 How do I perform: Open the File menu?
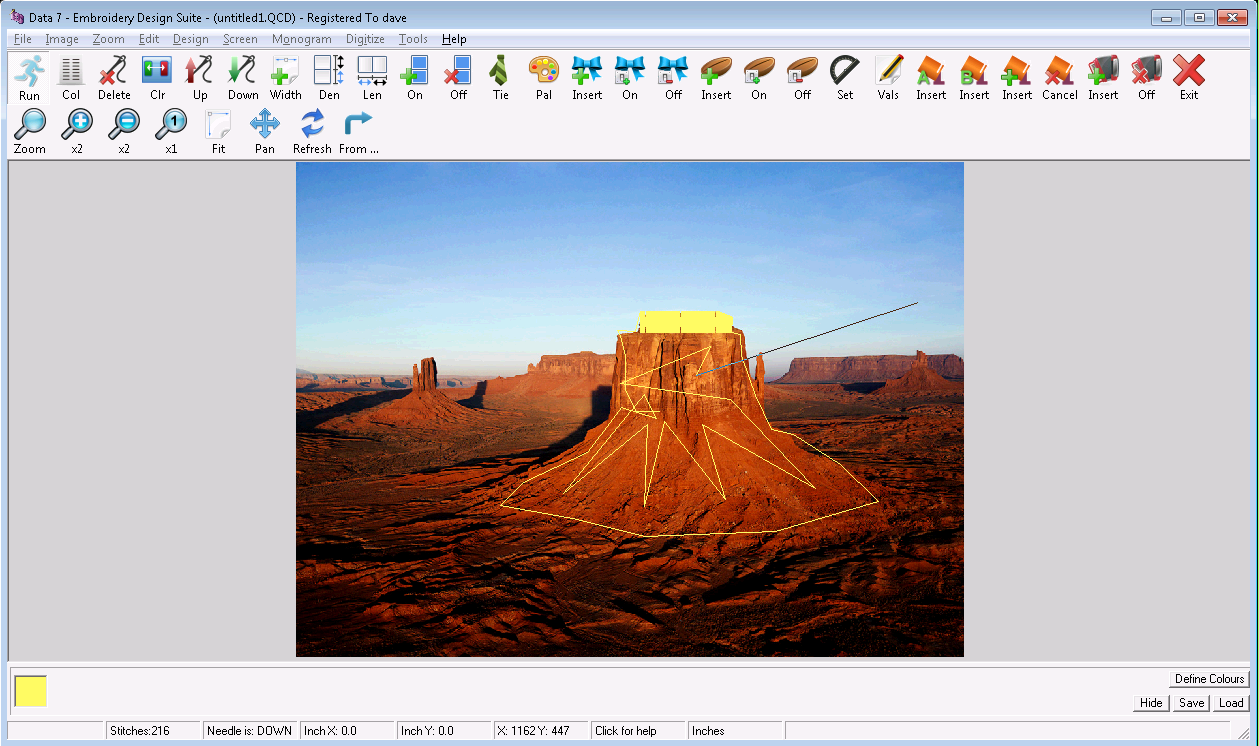pos(23,39)
